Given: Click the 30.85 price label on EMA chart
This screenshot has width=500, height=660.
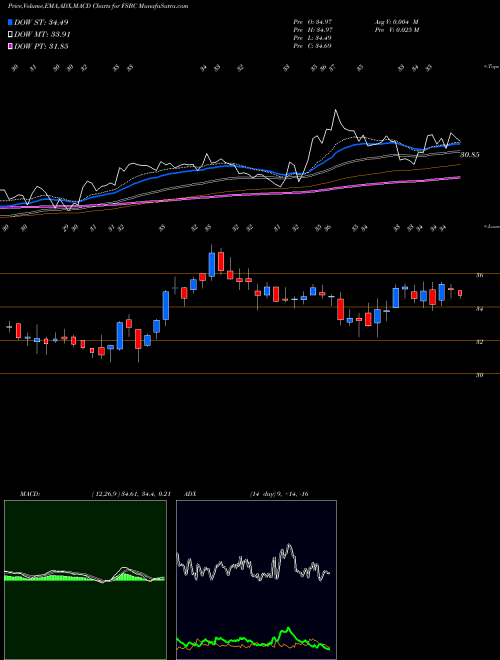Looking at the screenshot, I should (x=470, y=155).
